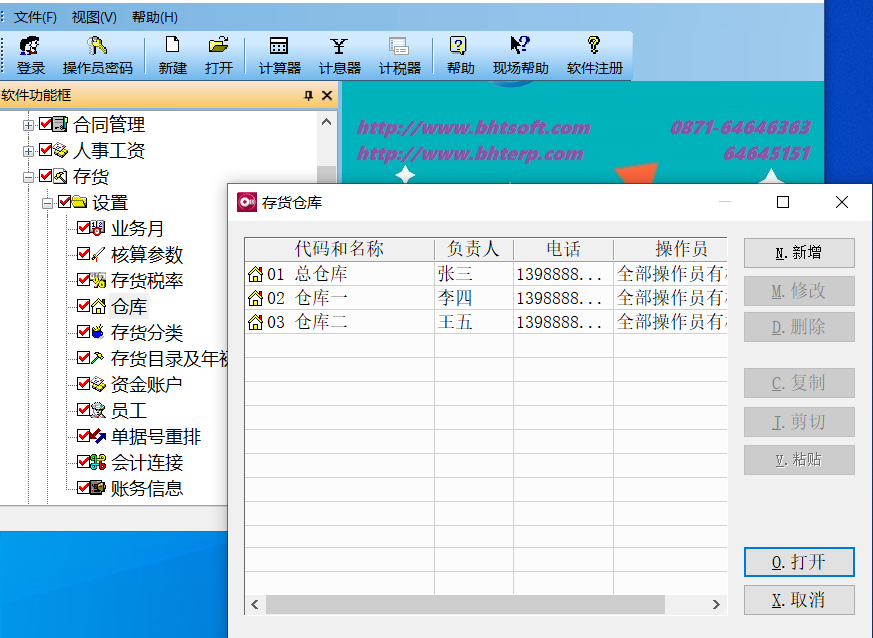Click the N.新增 button to add warehouse
The image size is (873, 638).
[798, 252]
